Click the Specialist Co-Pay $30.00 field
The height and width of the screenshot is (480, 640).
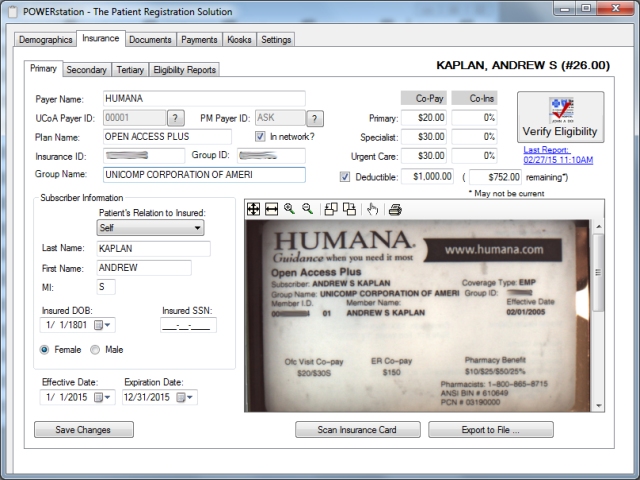coord(424,137)
